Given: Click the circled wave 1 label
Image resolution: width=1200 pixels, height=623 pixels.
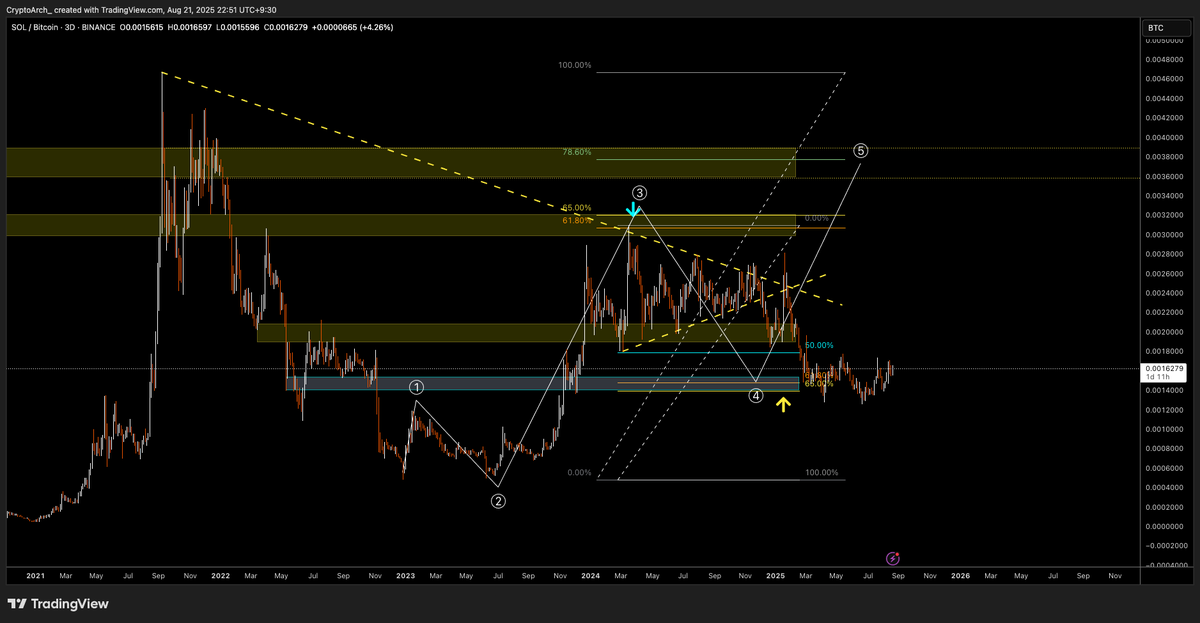Looking at the screenshot, I should [x=417, y=387].
